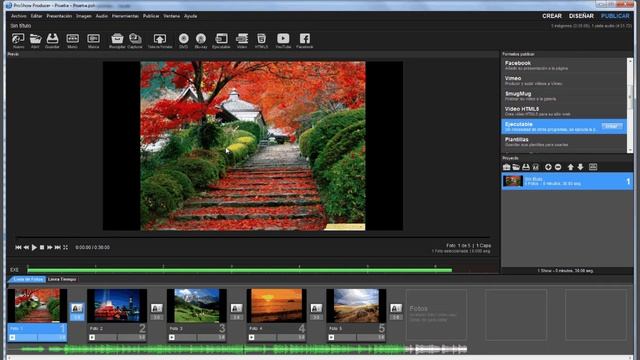Skip to end of preview playback
The width and height of the screenshot is (640, 360).
click(x=58, y=247)
